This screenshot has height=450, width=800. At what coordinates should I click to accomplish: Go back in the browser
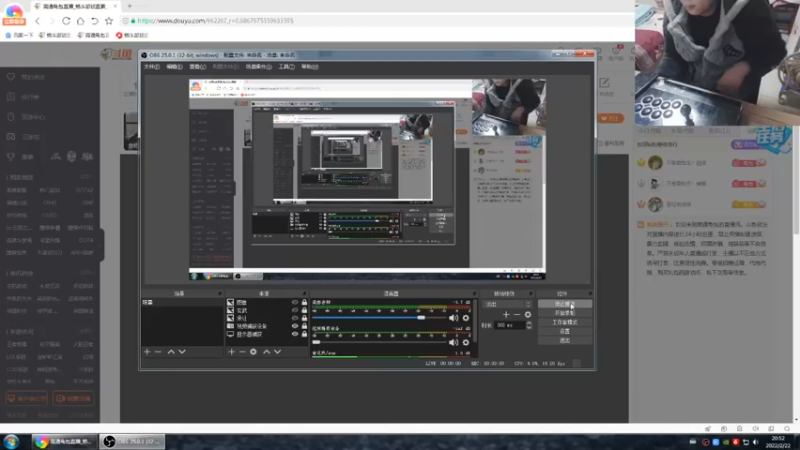pyautogui.click(x=38, y=21)
